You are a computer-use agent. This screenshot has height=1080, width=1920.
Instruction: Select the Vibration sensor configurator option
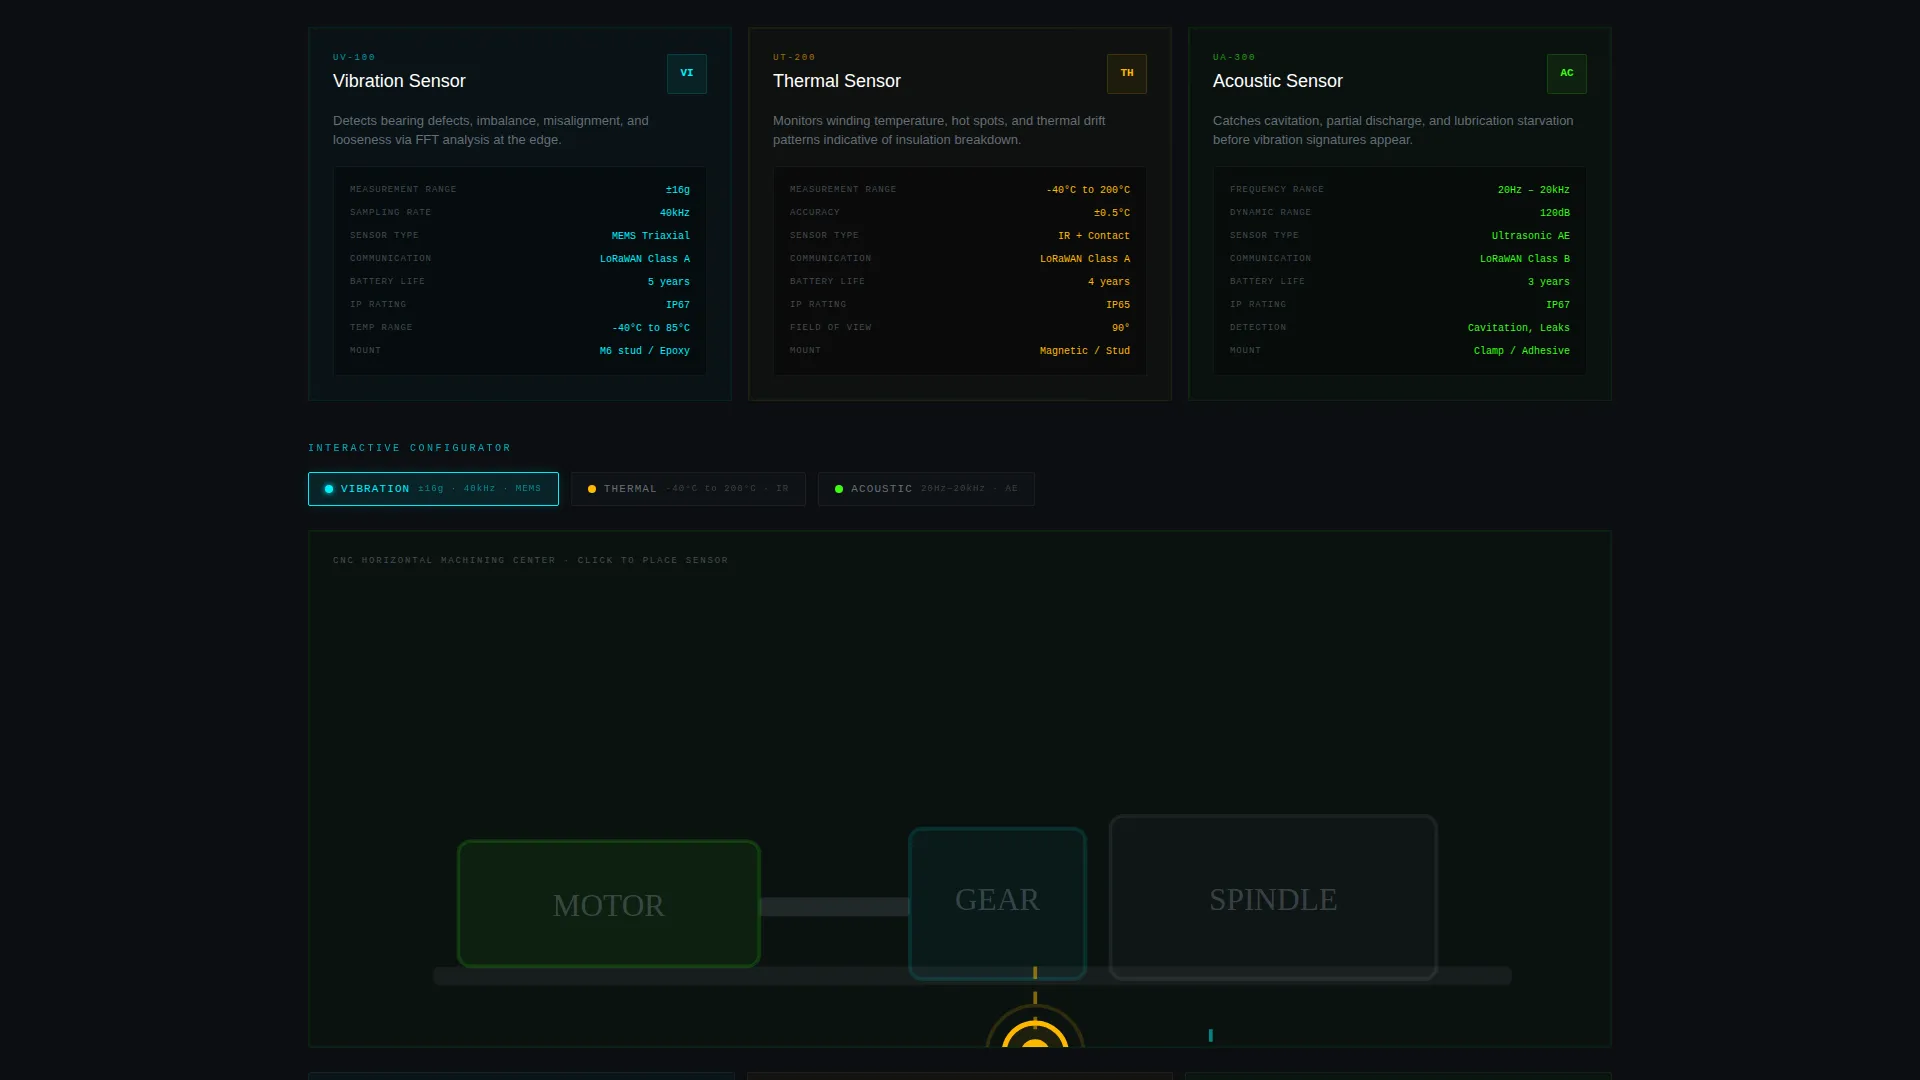point(433,489)
